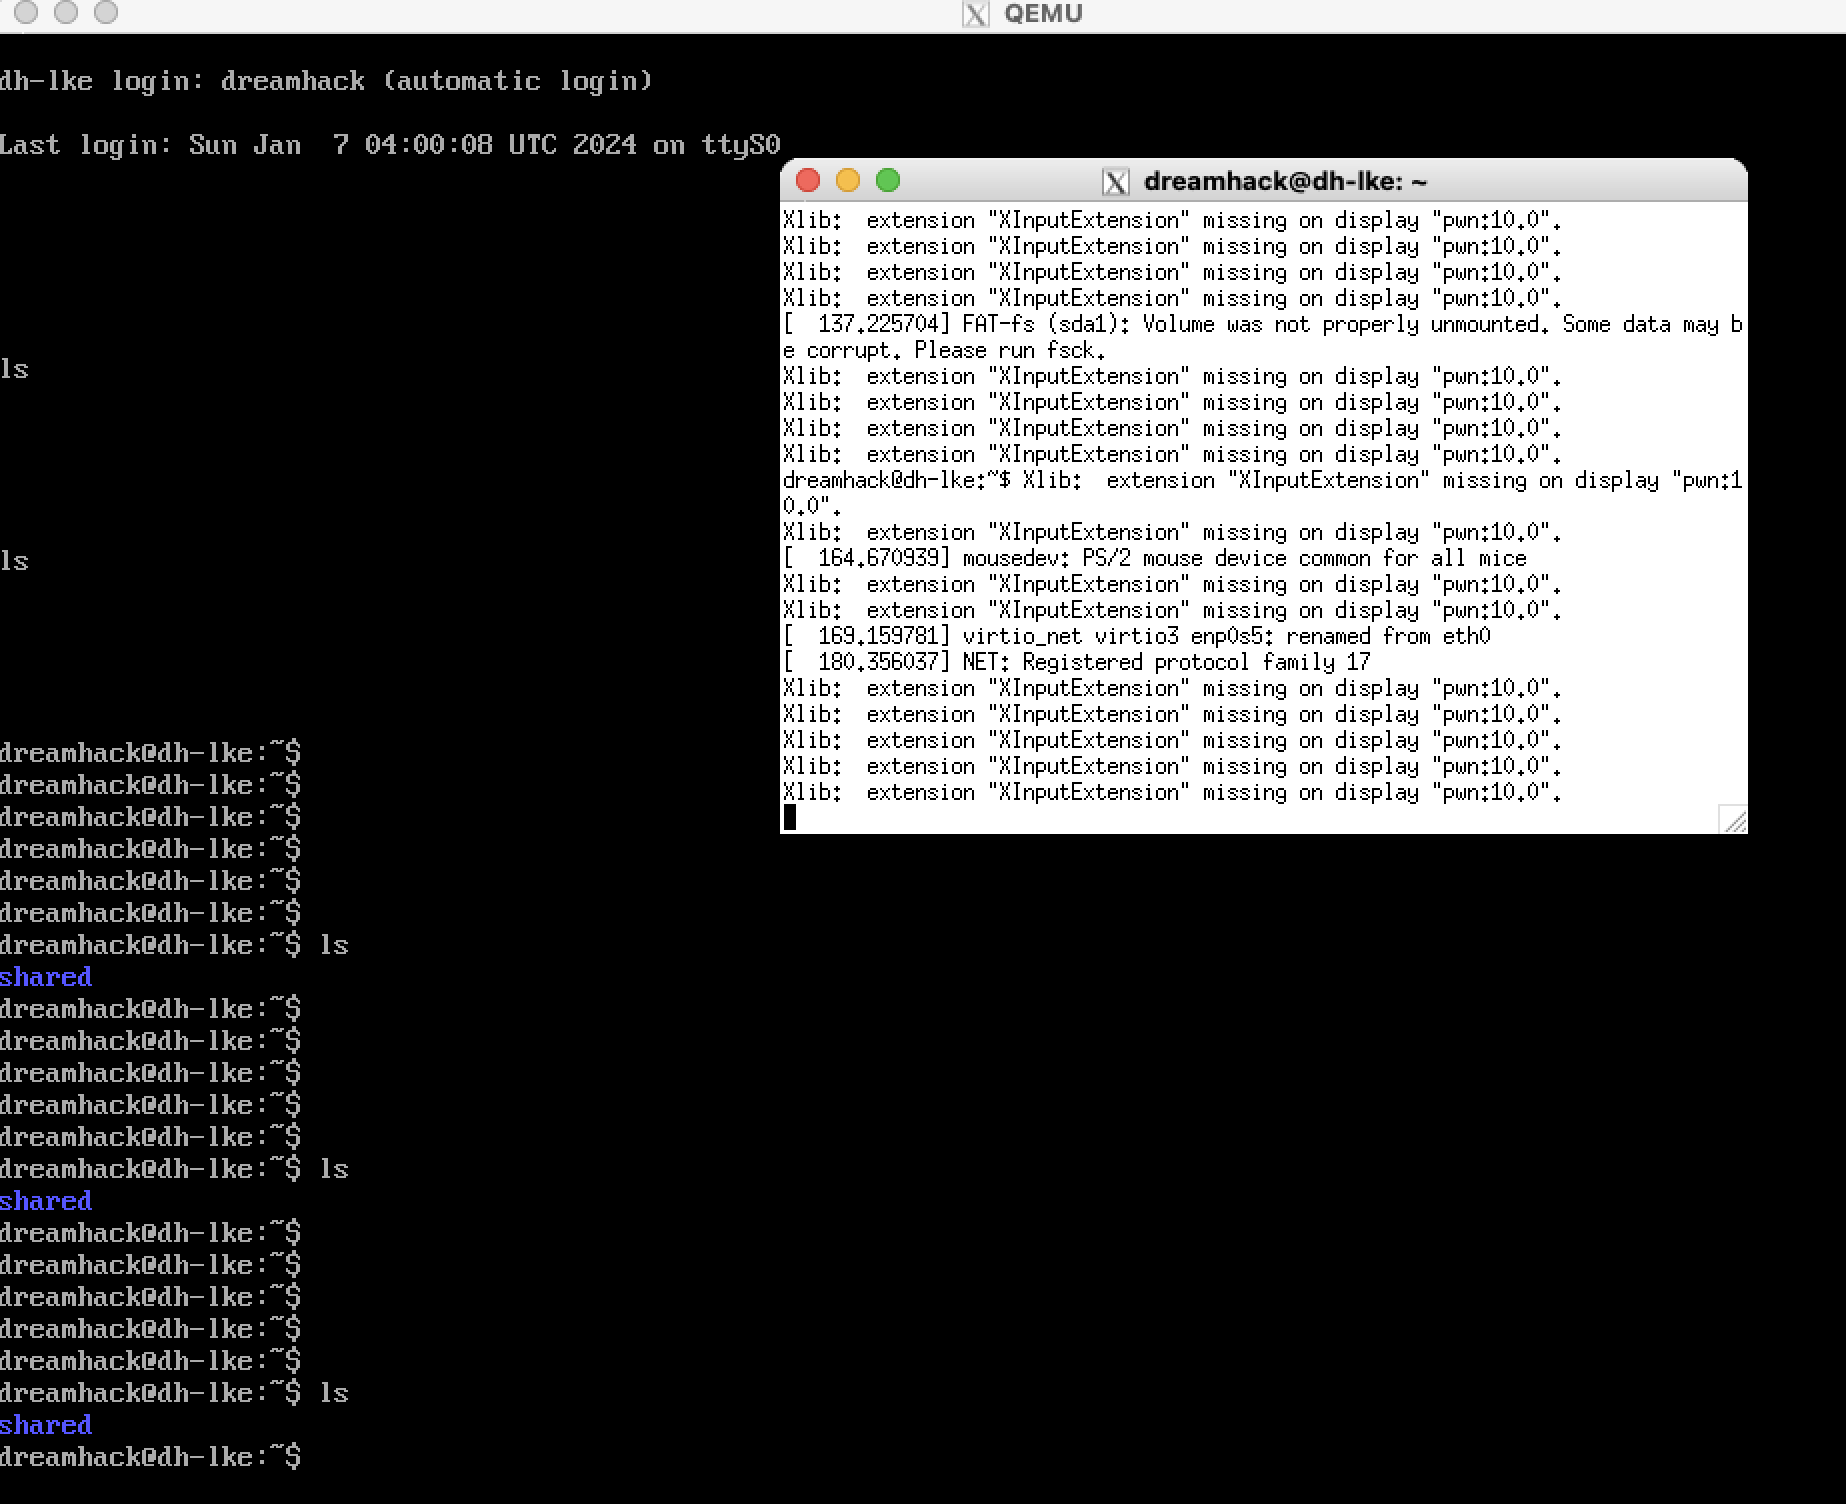Click the first grayed circle in the top-left controls
This screenshot has width=1846, height=1504.
(x=27, y=14)
